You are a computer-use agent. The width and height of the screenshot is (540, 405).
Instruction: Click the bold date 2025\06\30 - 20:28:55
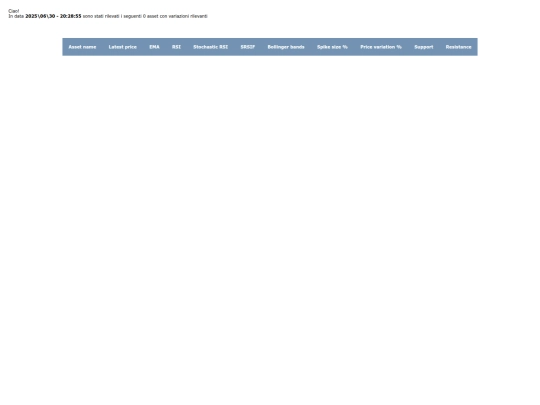pos(53,16)
